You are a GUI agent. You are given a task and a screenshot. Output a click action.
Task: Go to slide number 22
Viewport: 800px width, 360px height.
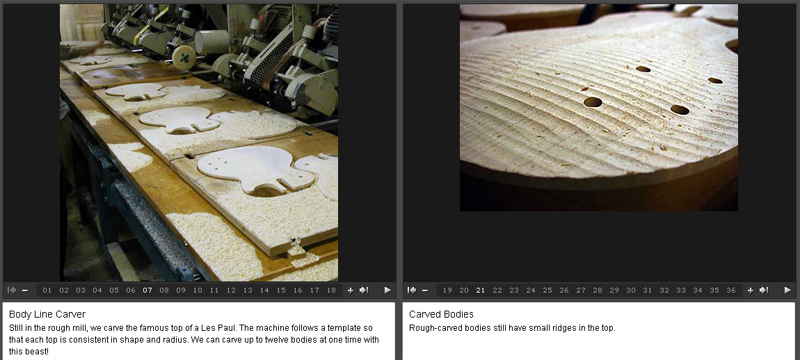pos(497,290)
